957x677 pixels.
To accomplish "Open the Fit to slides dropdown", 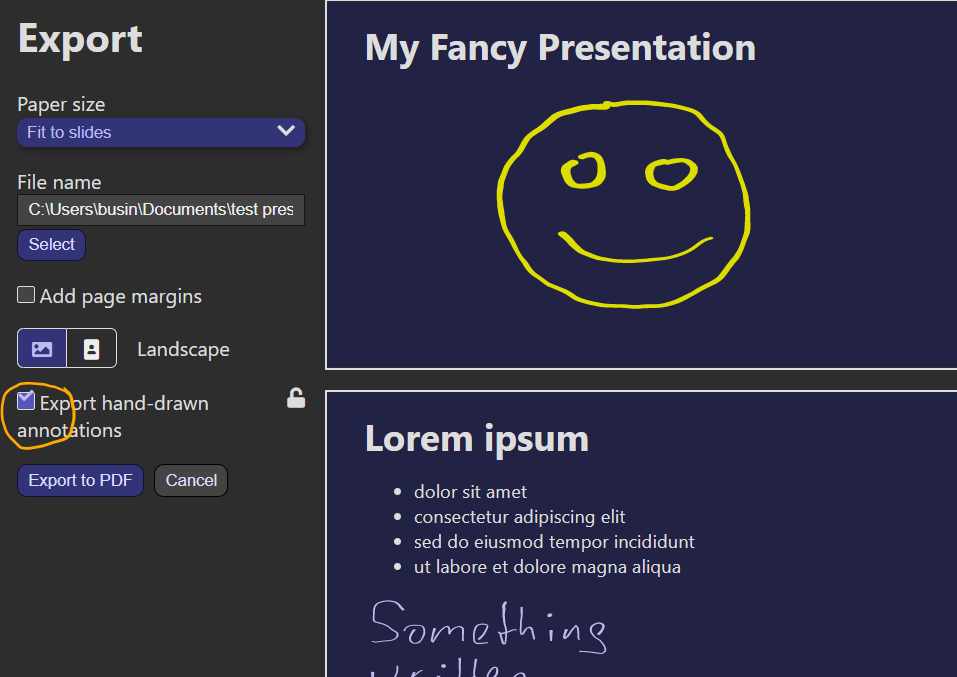I will pos(160,131).
